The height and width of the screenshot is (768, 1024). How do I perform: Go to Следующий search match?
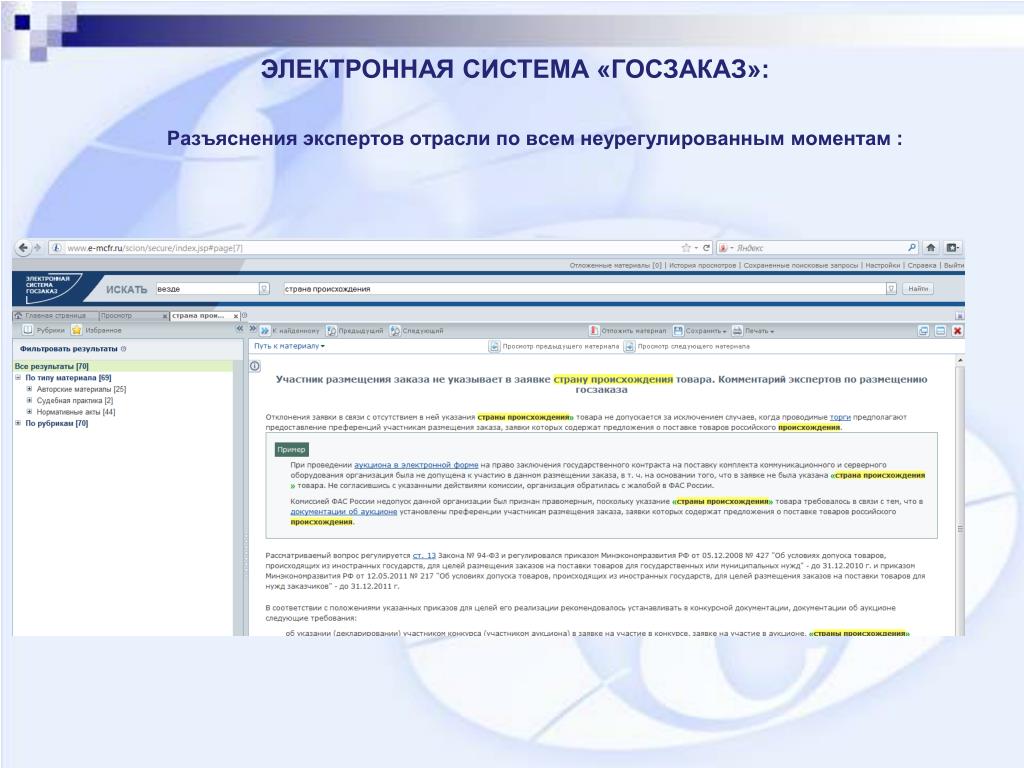pyautogui.click(x=417, y=331)
